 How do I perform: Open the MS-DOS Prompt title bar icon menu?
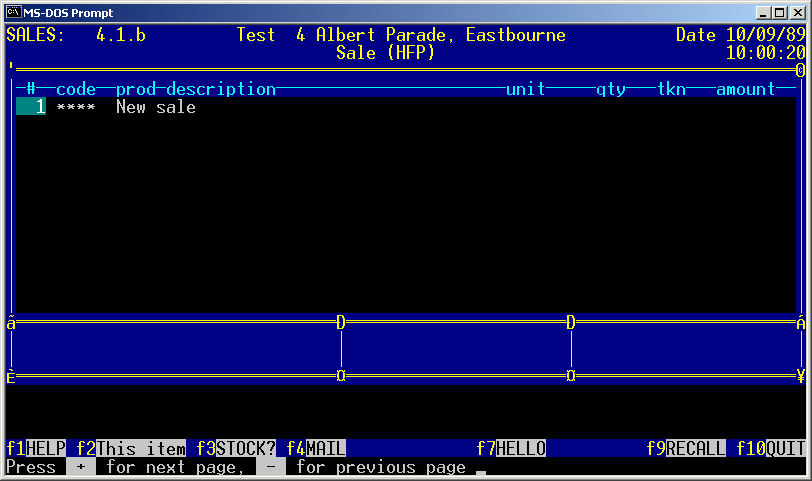15,12
